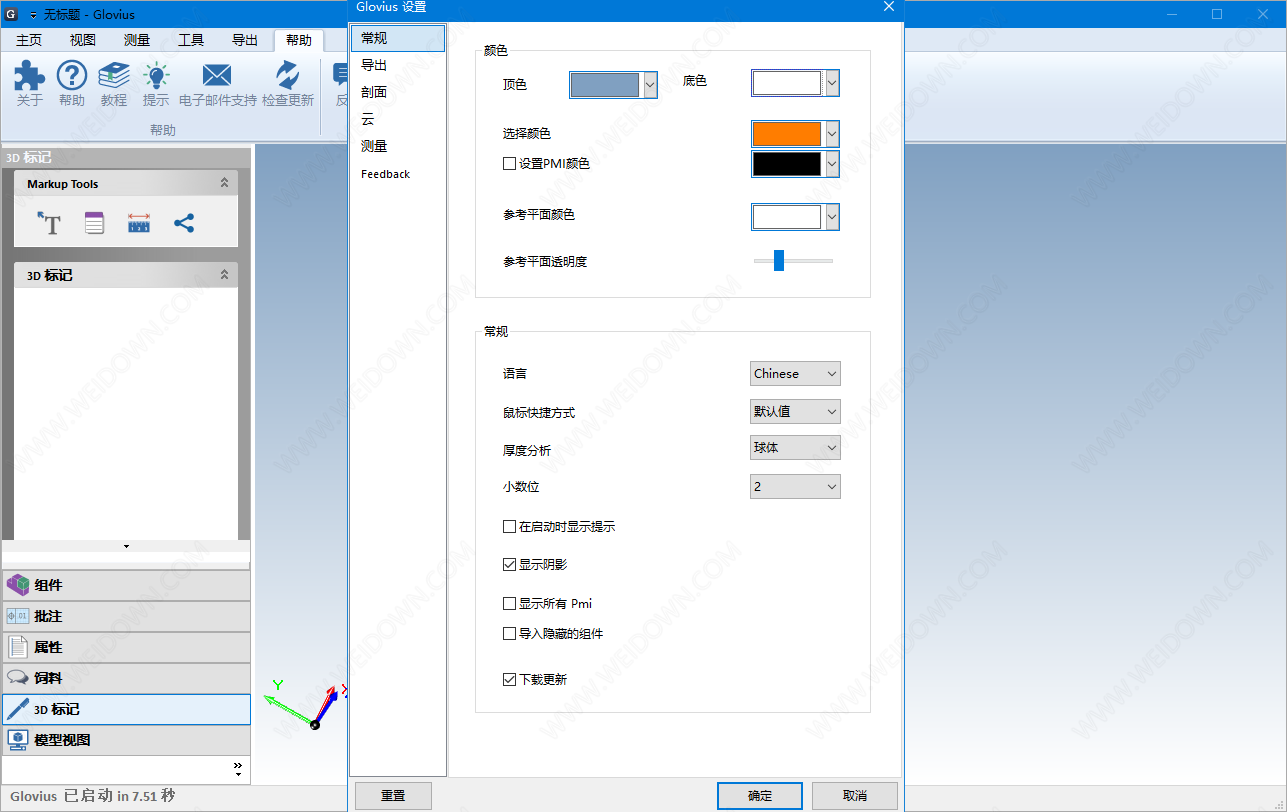Image resolution: width=1287 pixels, height=812 pixels.
Task: Collapse the 3D 标记 list section
Action: pos(224,275)
